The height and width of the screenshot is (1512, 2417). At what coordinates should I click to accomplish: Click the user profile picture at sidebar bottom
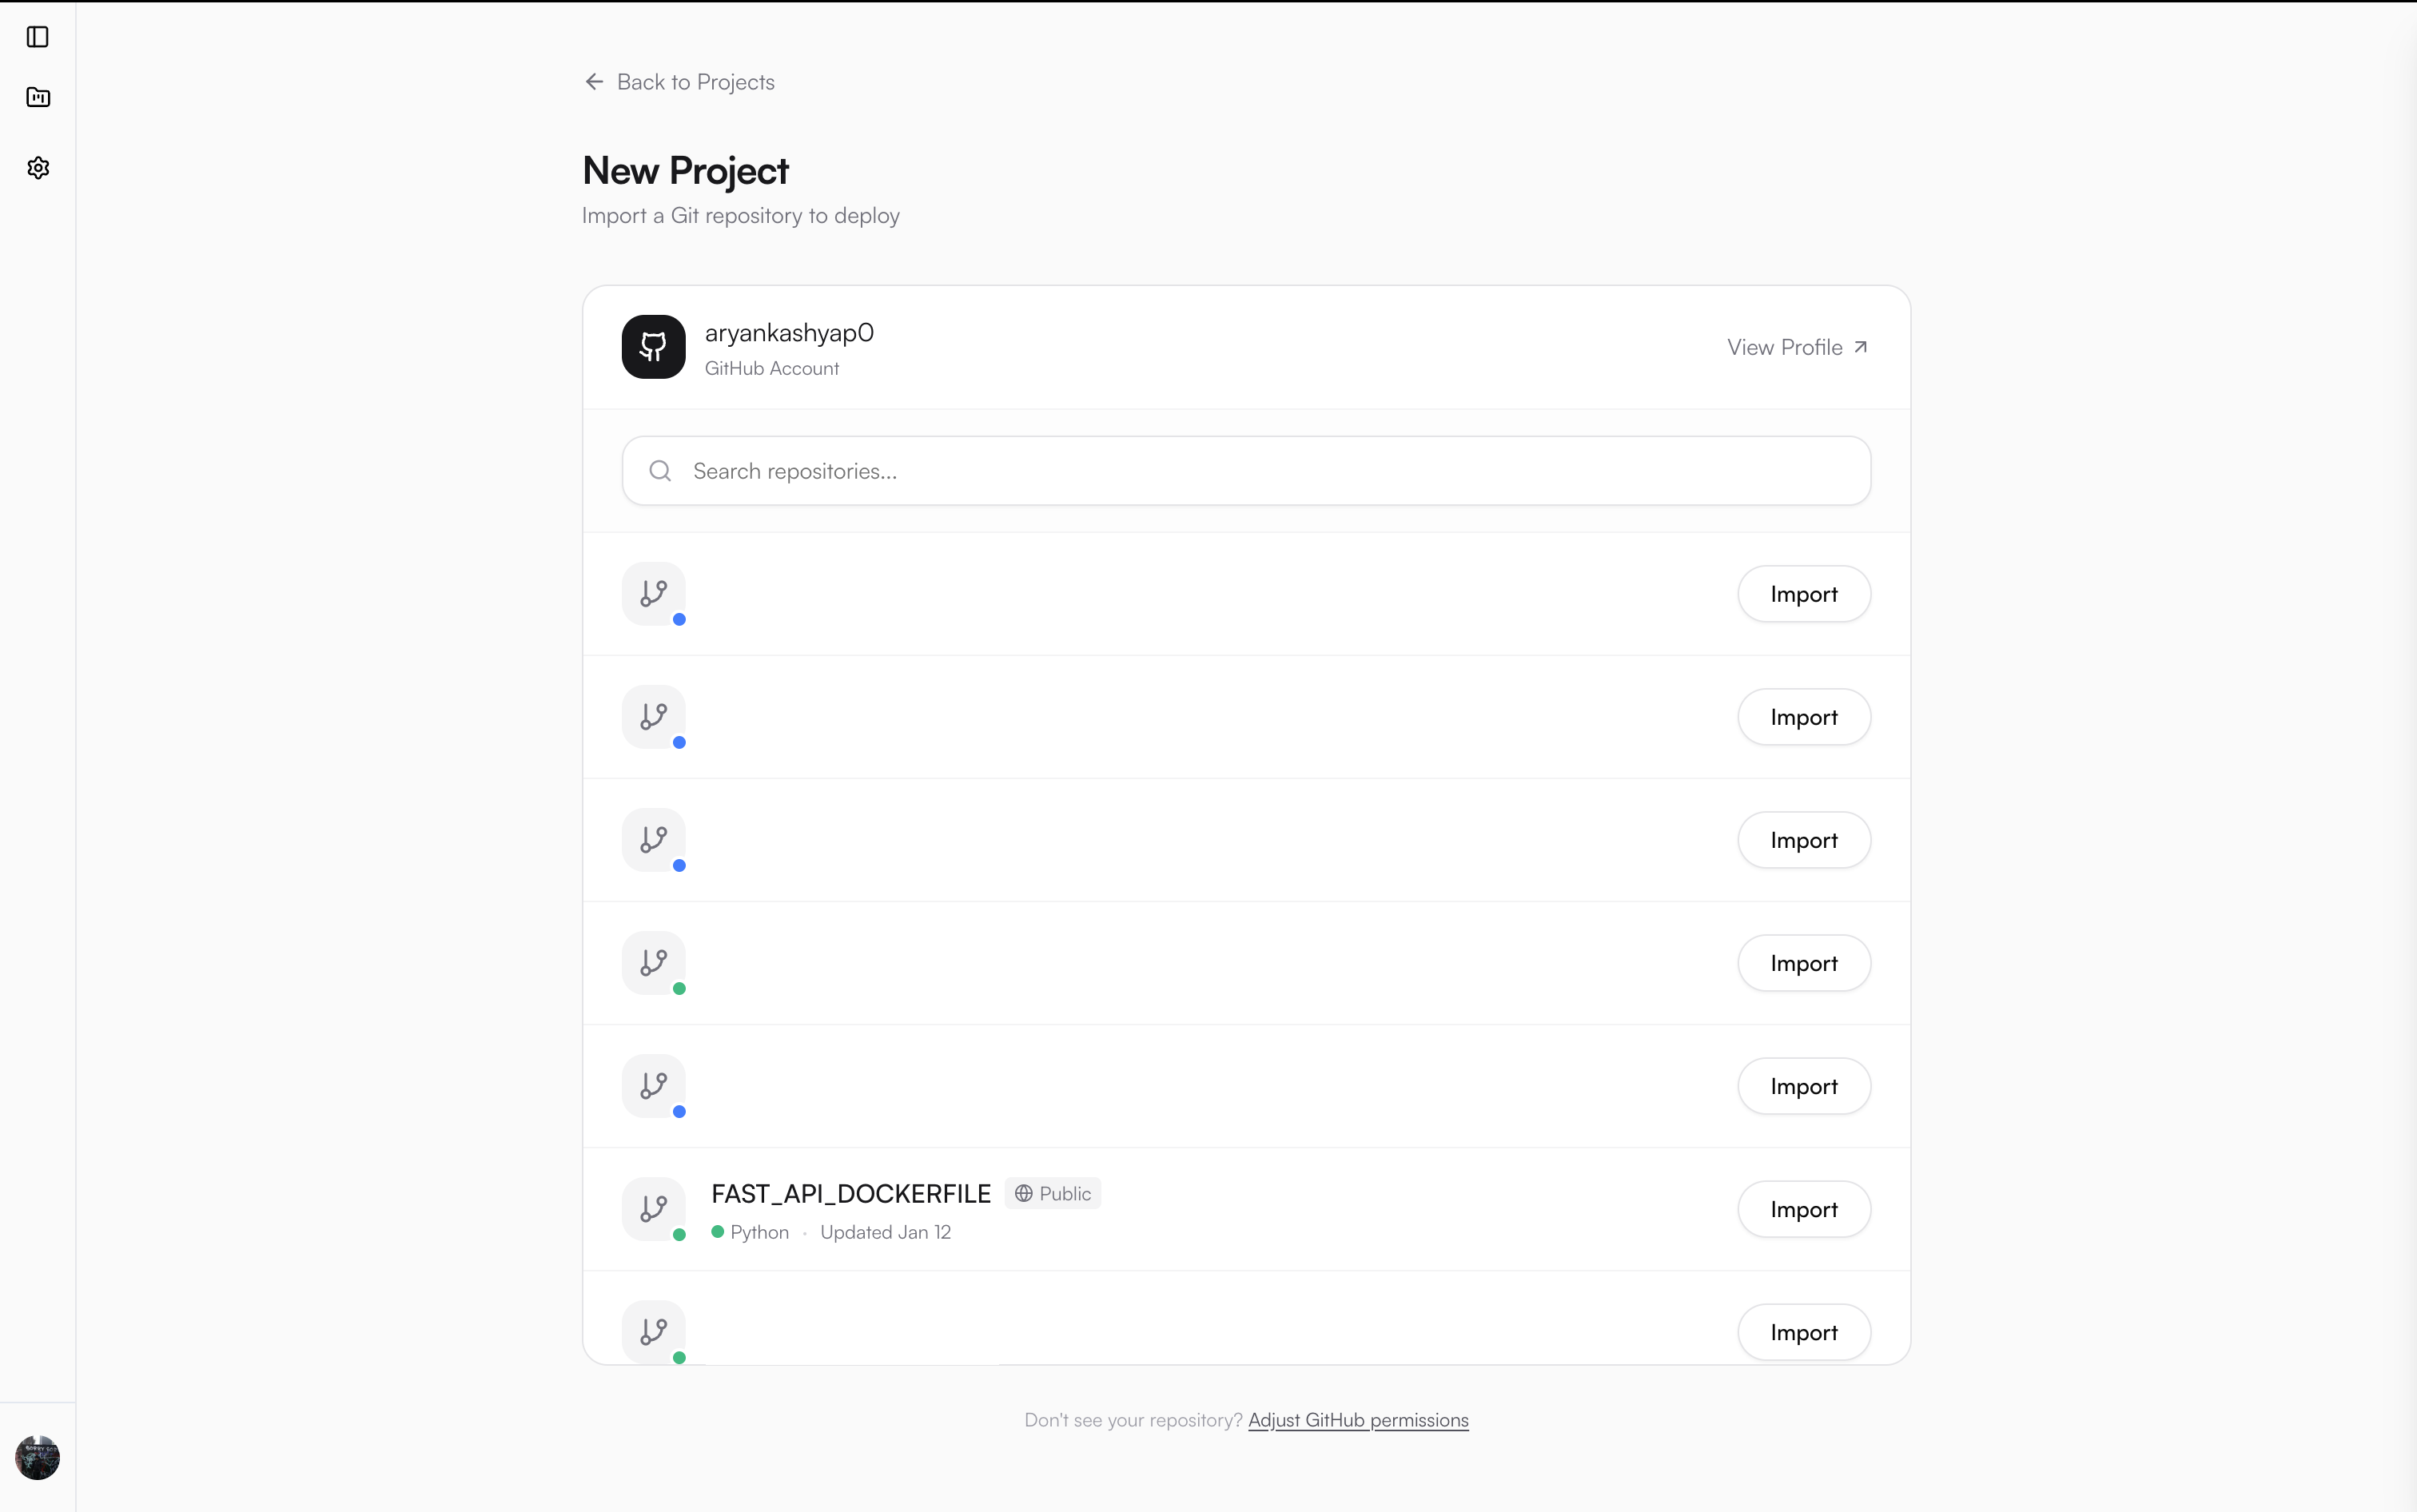point(38,1457)
